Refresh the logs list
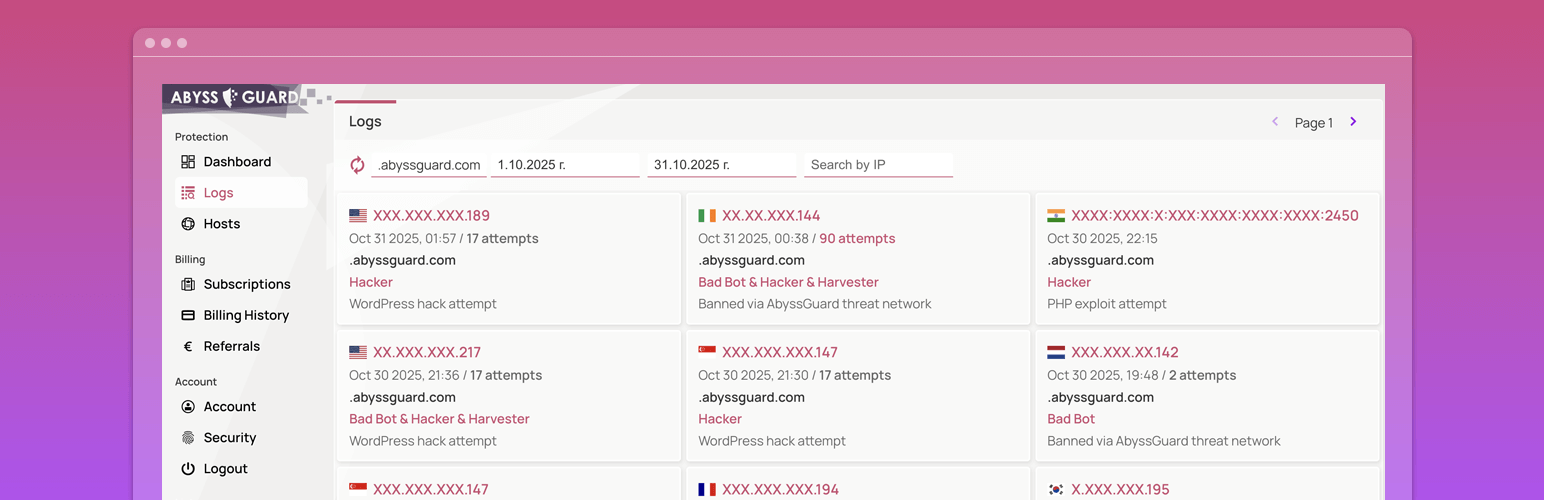Viewport: 1544px width, 500px height. 357,165
